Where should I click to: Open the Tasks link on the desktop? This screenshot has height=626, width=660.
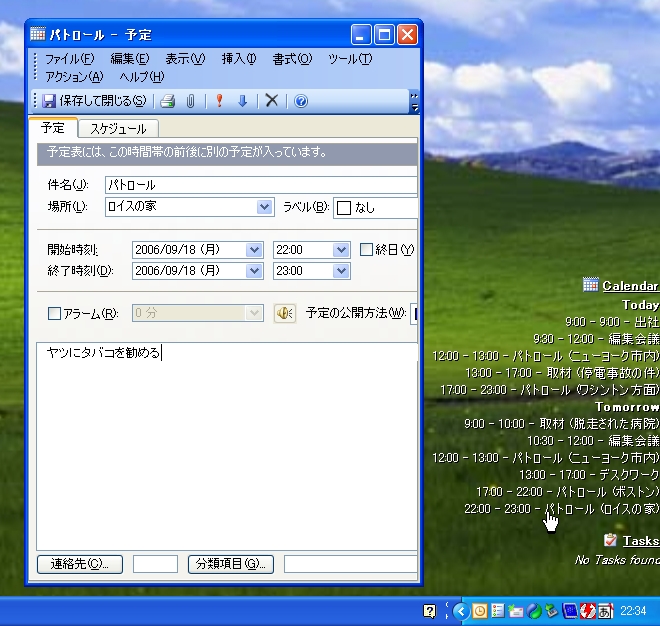click(641, 540)
